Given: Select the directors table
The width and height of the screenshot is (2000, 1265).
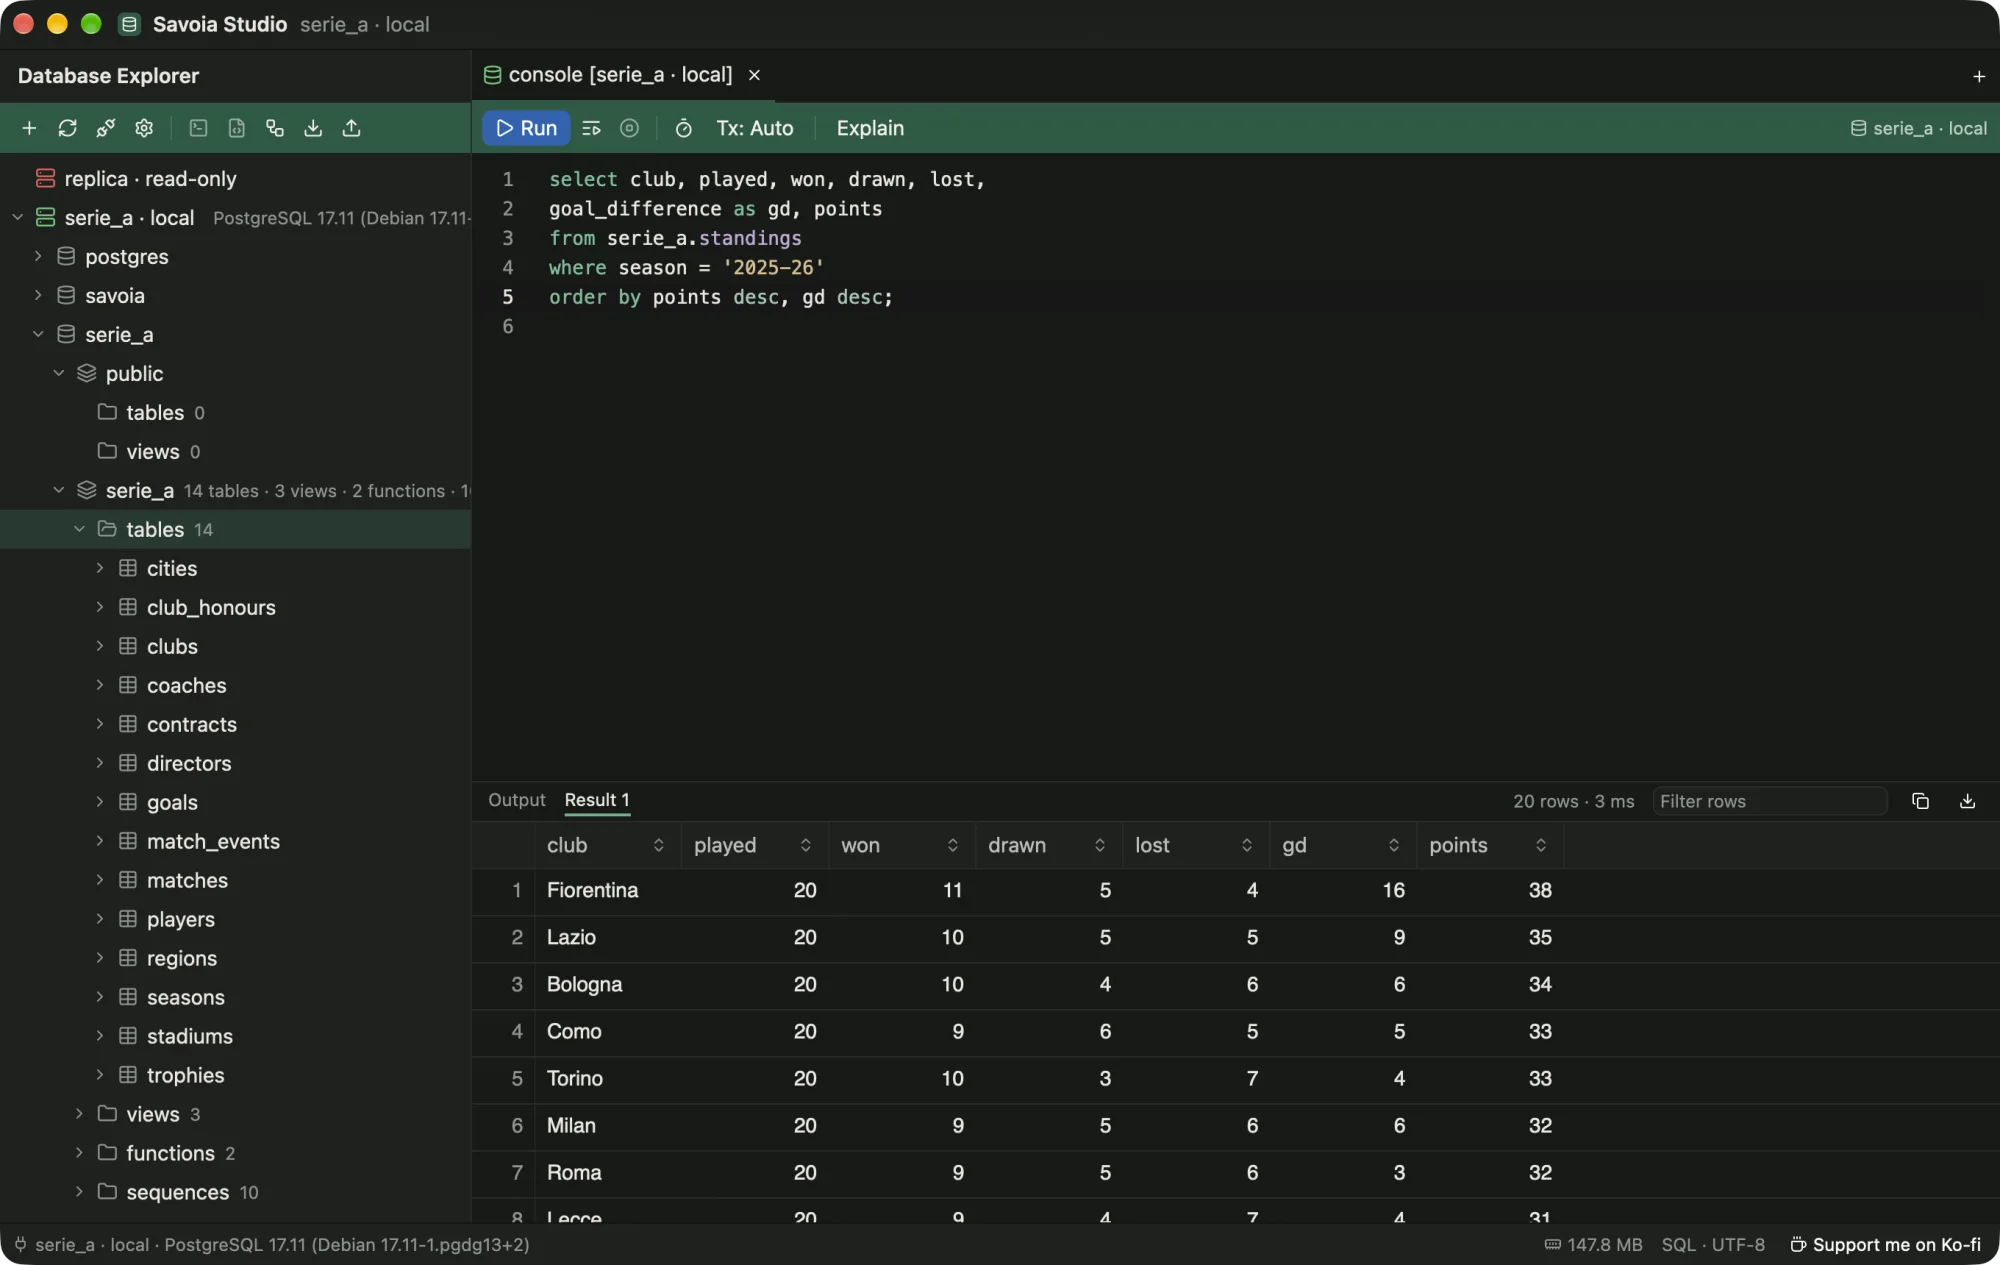Looking at the screenshot, I should 235,763.
